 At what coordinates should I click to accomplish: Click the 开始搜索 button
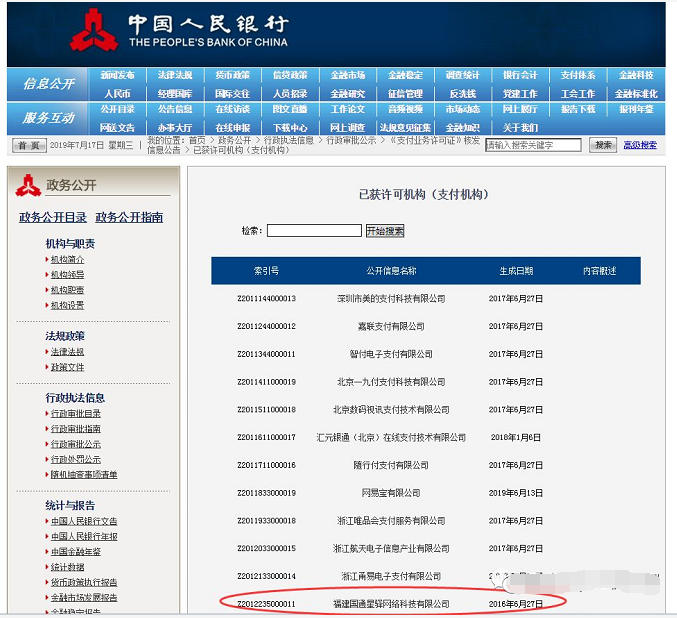[x=385, y=231]
